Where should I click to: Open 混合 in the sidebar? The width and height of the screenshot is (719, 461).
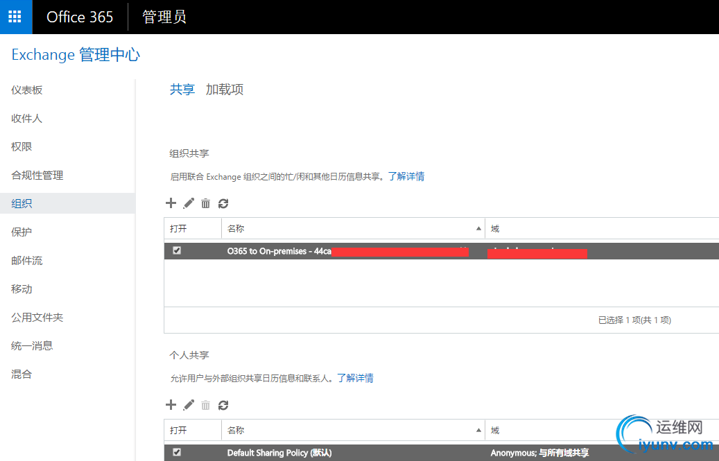pos(22,374)
